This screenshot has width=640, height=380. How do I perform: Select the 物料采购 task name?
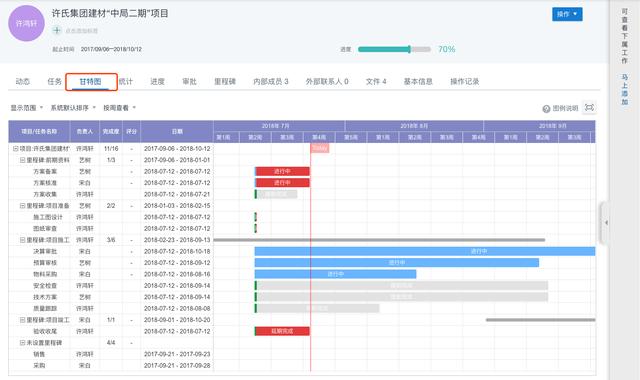(45, 274)
